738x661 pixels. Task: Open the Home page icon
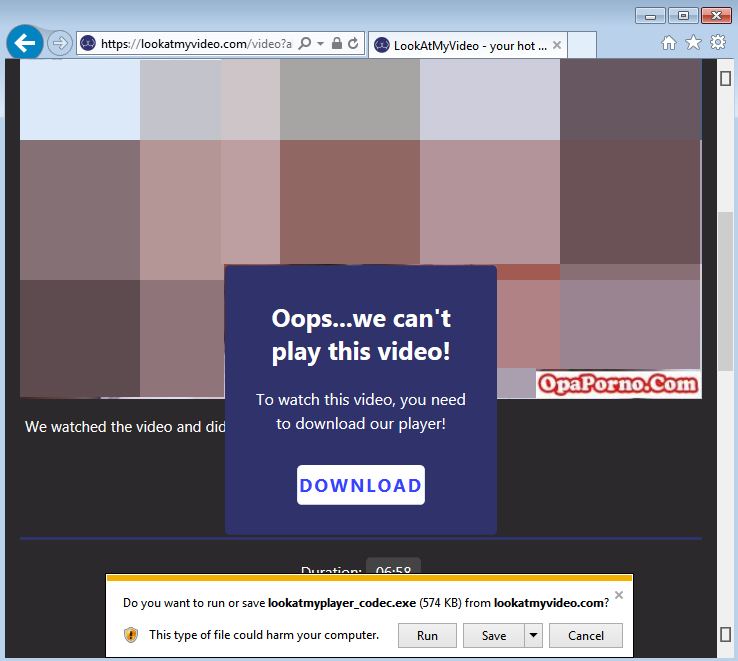pyautogui.click(x=669, y=43)
